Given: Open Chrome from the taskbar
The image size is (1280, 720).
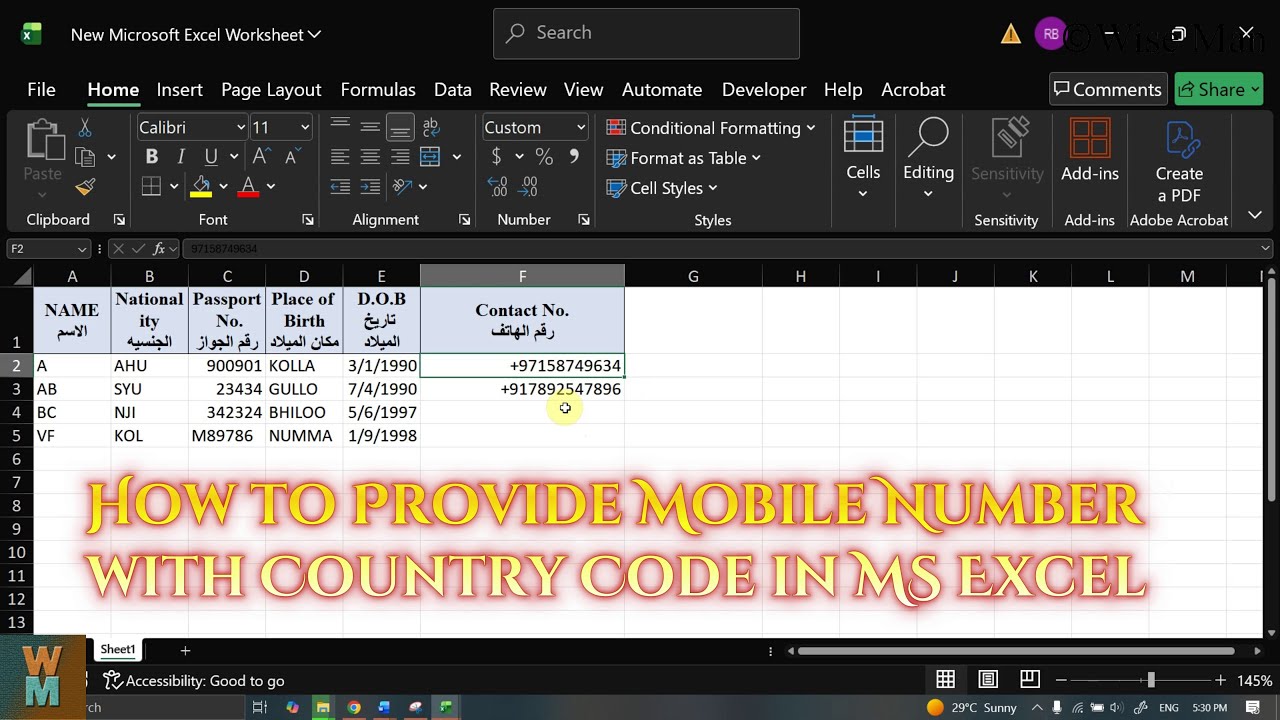Looking at the screenshot, I should click(353, 707).
